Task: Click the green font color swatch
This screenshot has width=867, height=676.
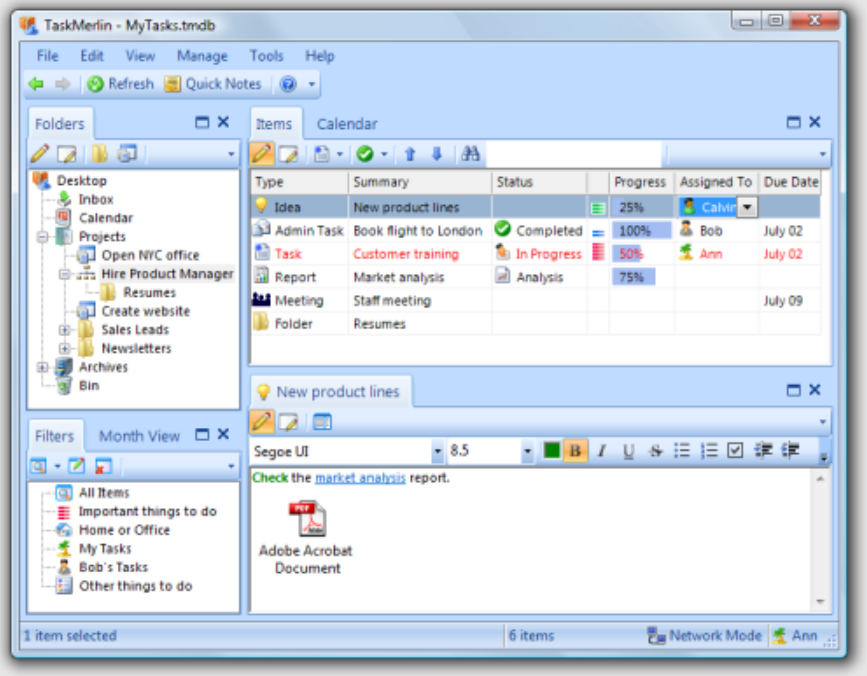Action: [x=551, y=451]
